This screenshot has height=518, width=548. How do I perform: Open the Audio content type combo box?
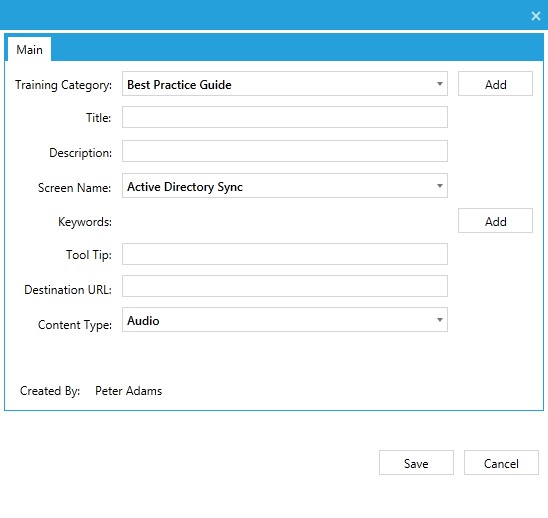(284, 319)
